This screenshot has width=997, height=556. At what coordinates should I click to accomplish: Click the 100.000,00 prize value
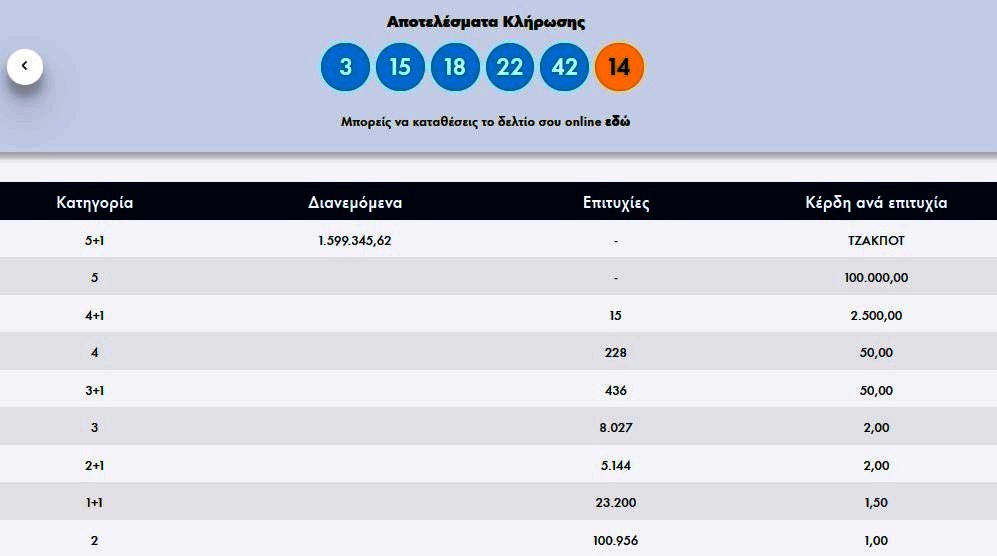[x=876, y=278]
